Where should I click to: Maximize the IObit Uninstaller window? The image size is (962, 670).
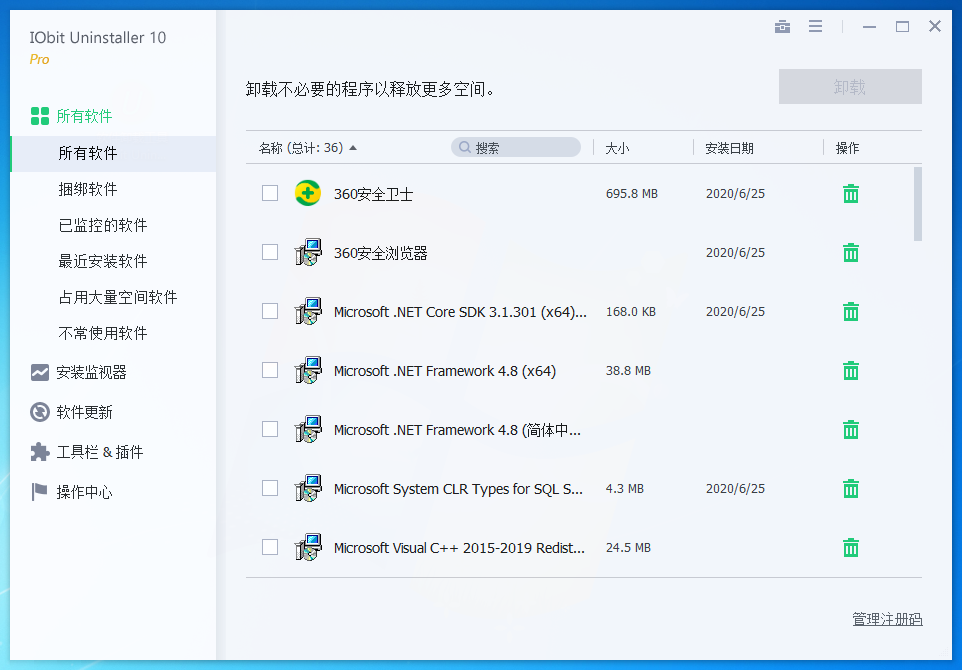click(902, 26)
